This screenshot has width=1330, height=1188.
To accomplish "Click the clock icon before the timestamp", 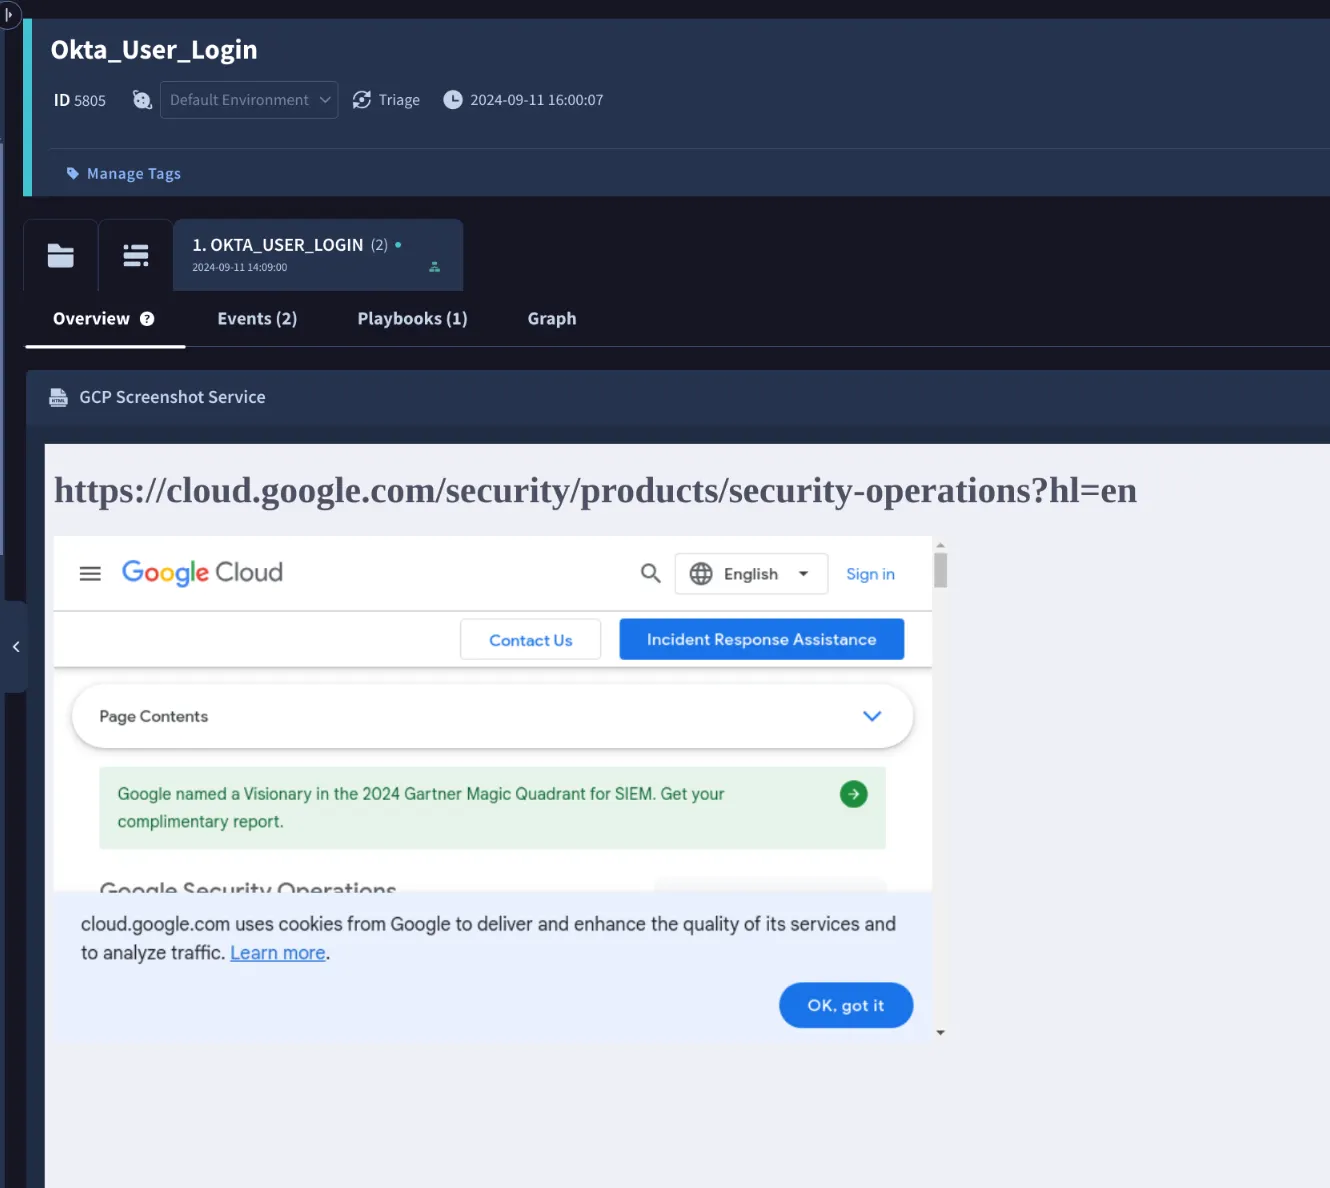I will (x=452, y=99).
